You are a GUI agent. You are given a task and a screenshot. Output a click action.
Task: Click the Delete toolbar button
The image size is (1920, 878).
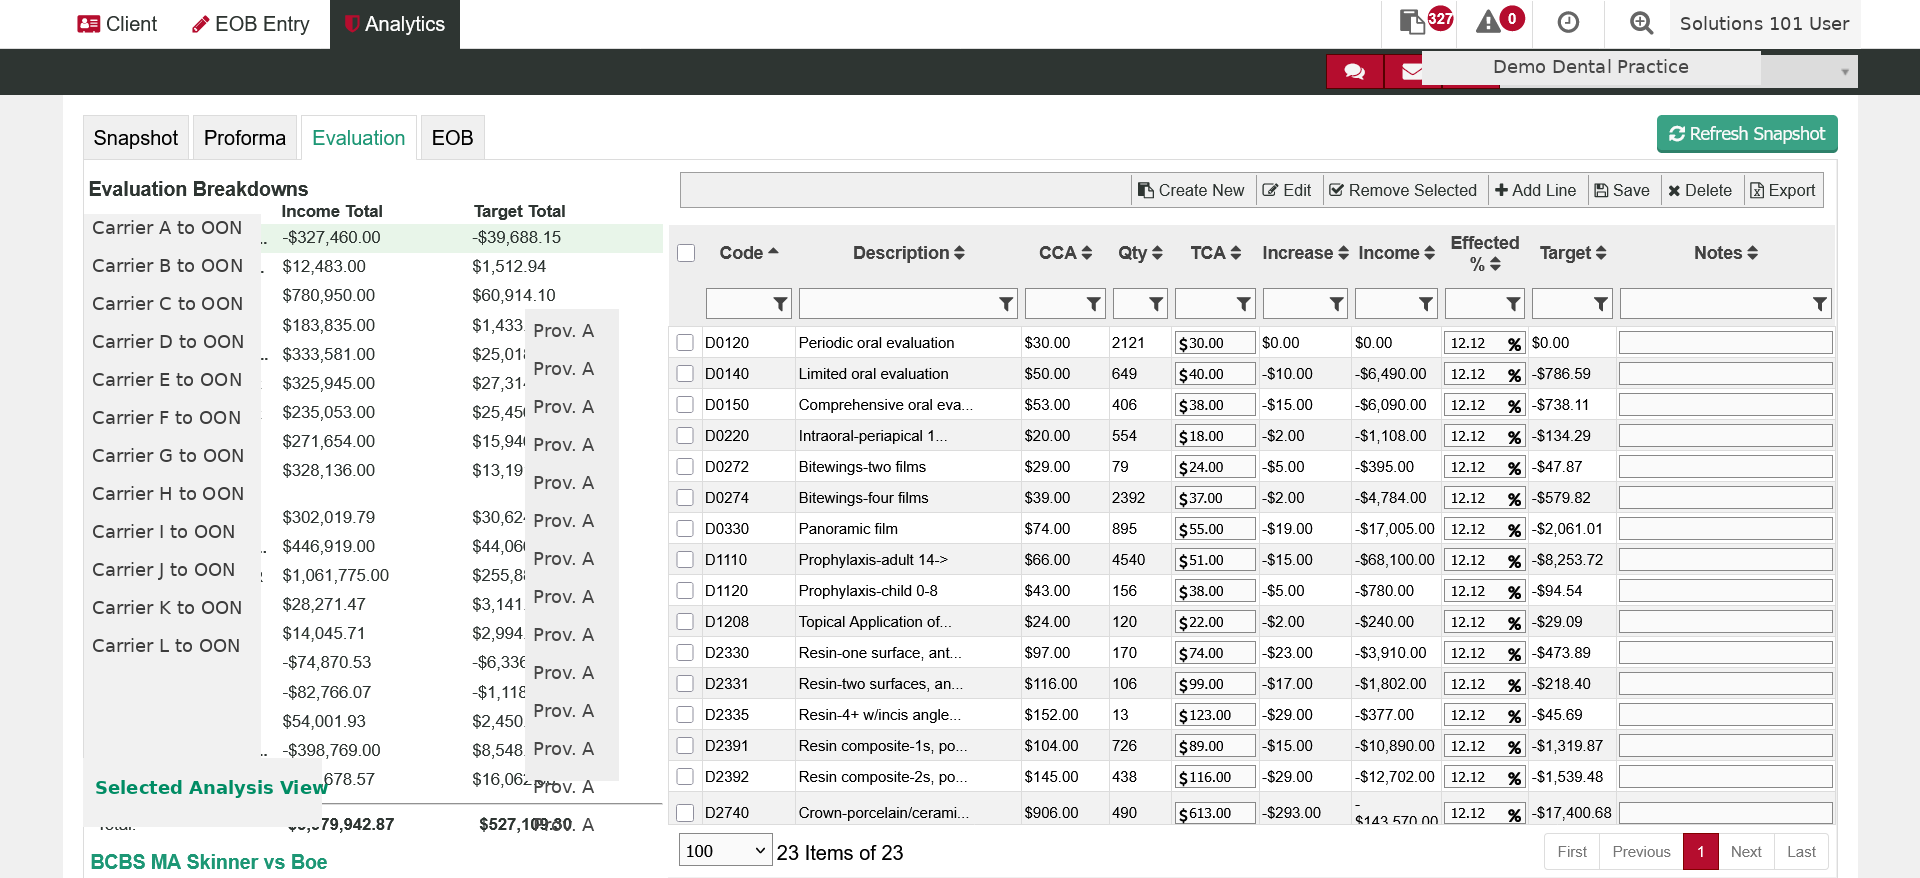[x=1700, y=190]
